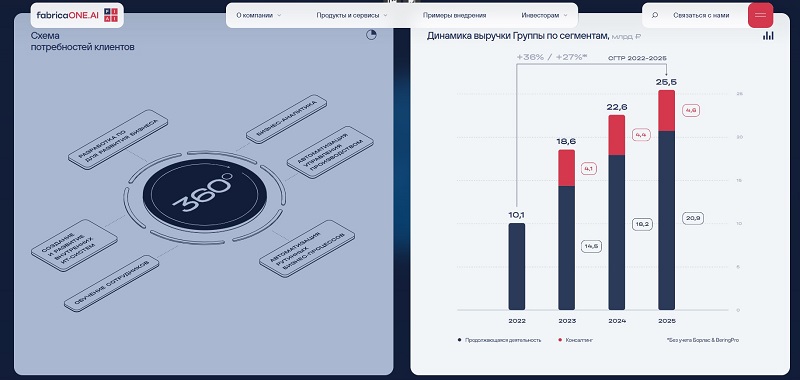The image size is (800, 380).
Task: Select the Бизнес-аналитика tile
Action: [x=286, y=119]
